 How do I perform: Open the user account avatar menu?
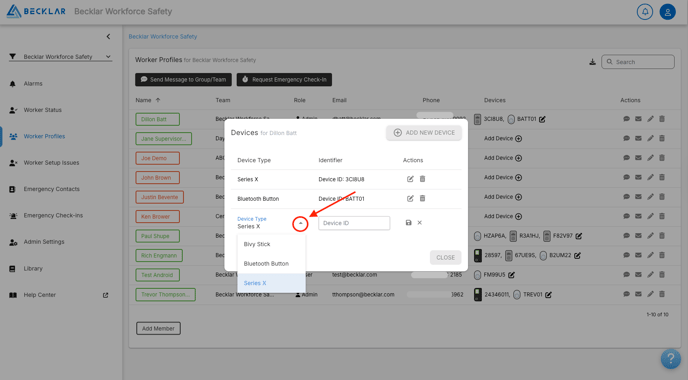(x=667, y=12)
